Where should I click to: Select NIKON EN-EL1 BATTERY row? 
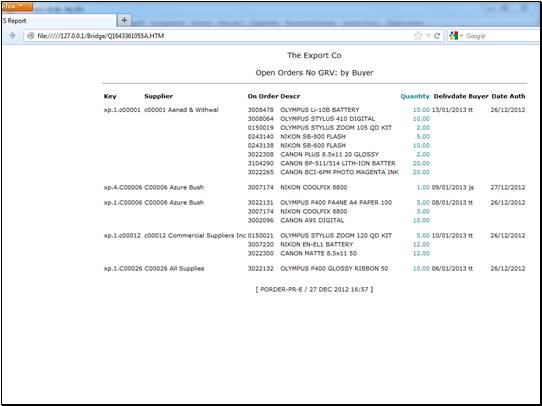pos(317,245)
